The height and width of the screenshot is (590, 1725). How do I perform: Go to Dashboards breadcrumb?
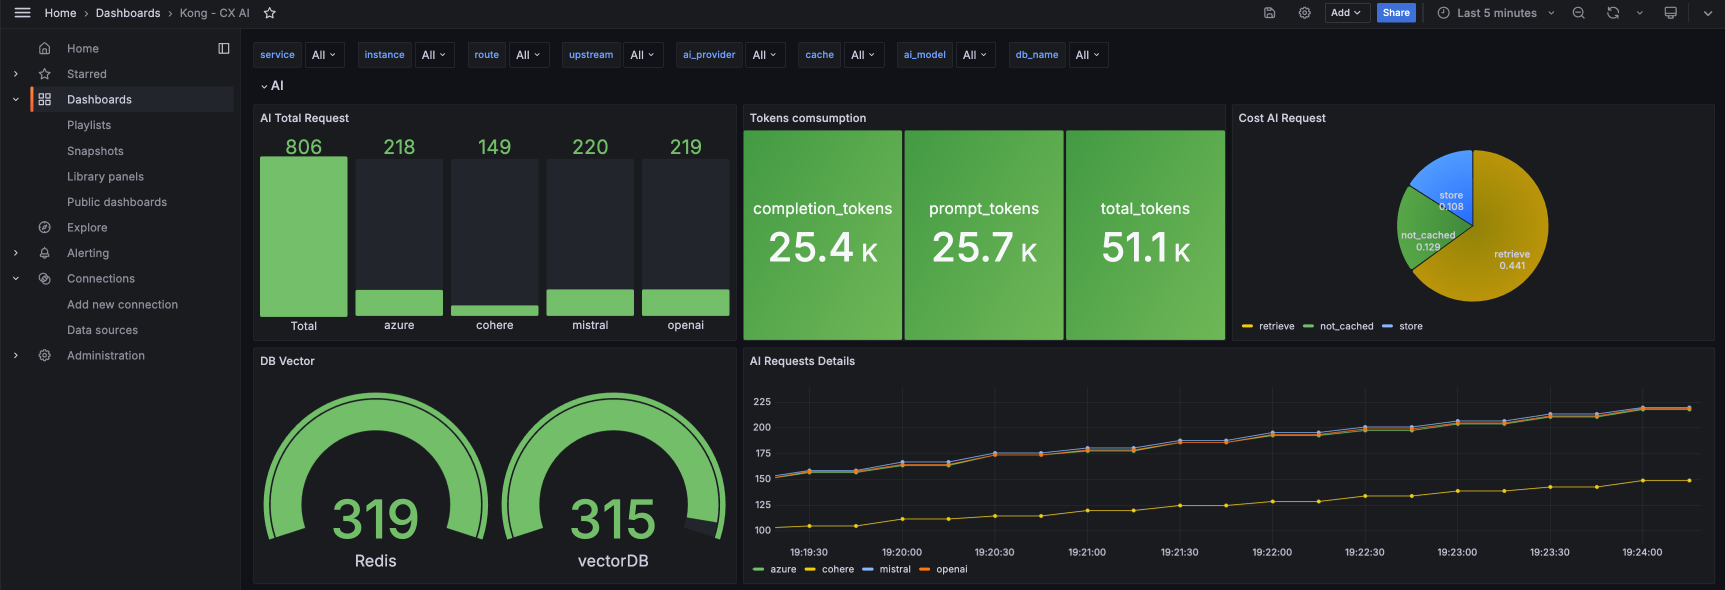pos(128,13)
